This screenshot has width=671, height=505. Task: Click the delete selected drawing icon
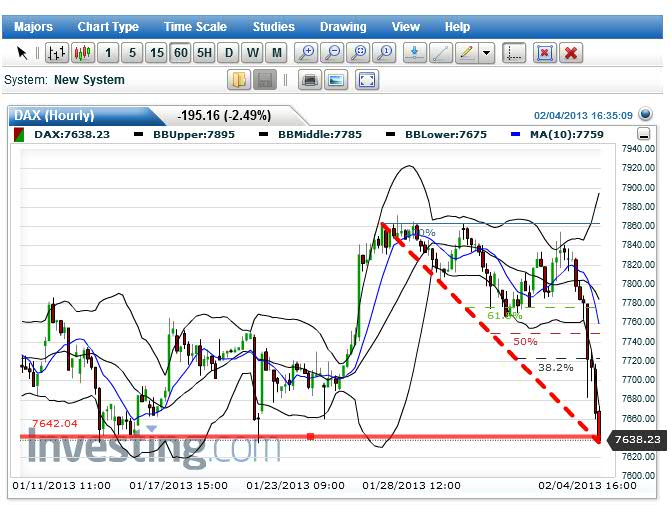545,53
